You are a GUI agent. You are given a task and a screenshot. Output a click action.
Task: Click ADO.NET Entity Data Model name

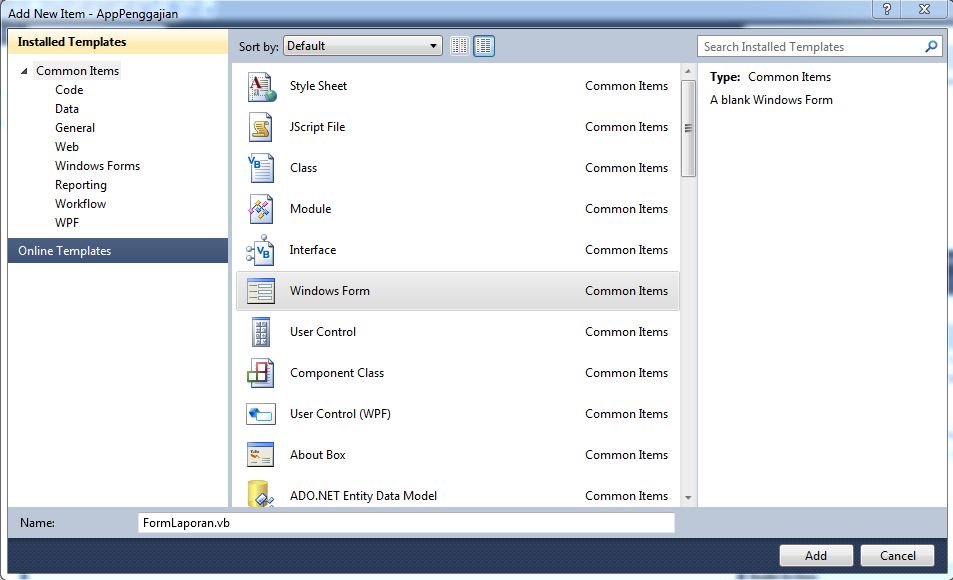363,496
